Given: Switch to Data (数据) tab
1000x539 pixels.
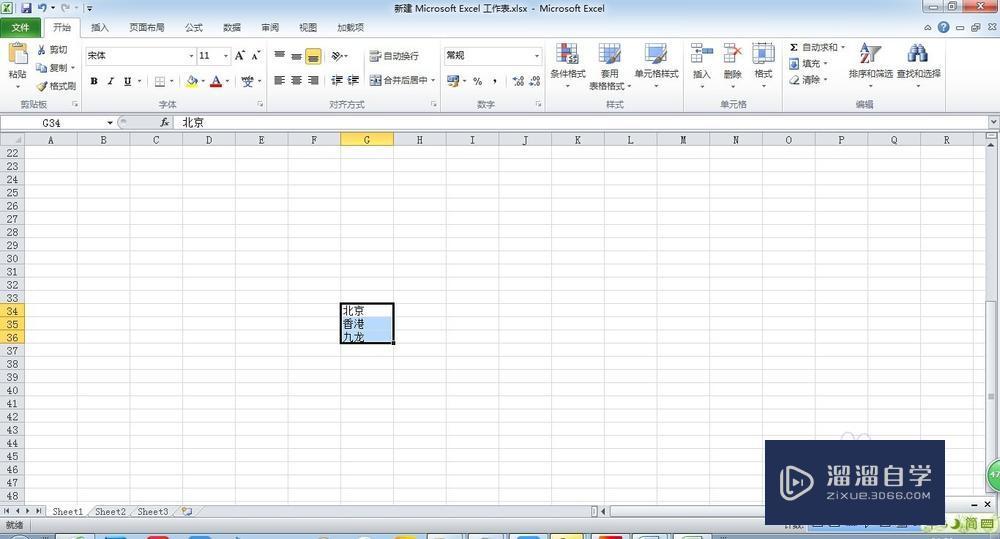Looking at the screenshot, I should (x=232, y=27).
